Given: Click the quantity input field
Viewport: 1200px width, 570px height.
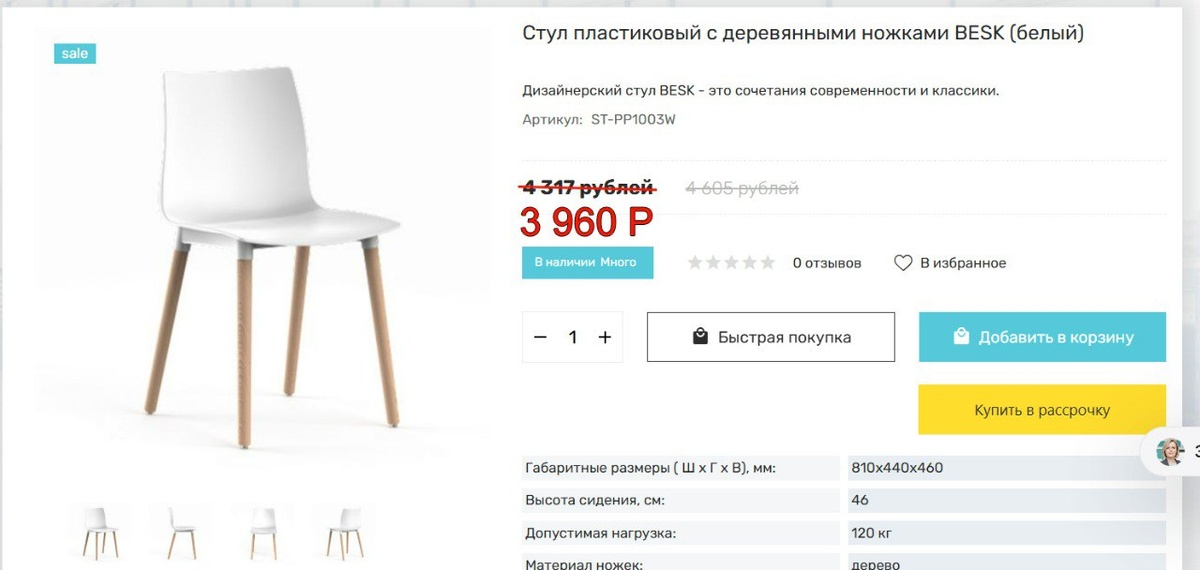Looking at the screenshot, I should click(573, 337).
